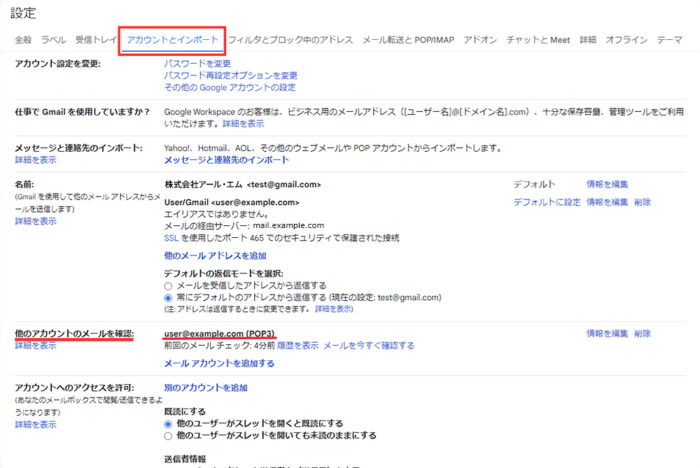The width and height of the screenshot is (700, 468).
Task: Set User/Gmail address as default with デフォルトに設定
Action: click(x=546, y=202)
